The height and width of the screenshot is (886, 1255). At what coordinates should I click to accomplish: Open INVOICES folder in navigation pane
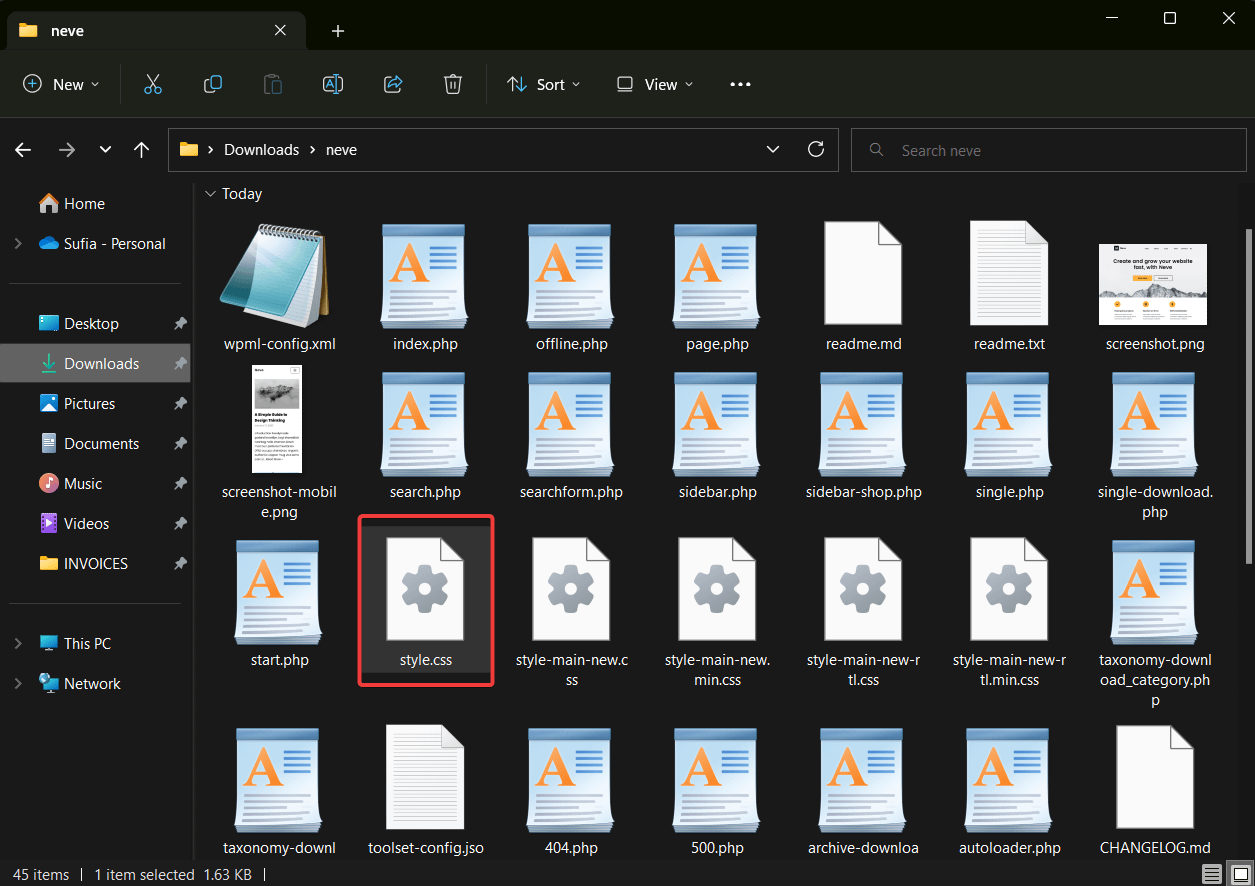point(95,564)
